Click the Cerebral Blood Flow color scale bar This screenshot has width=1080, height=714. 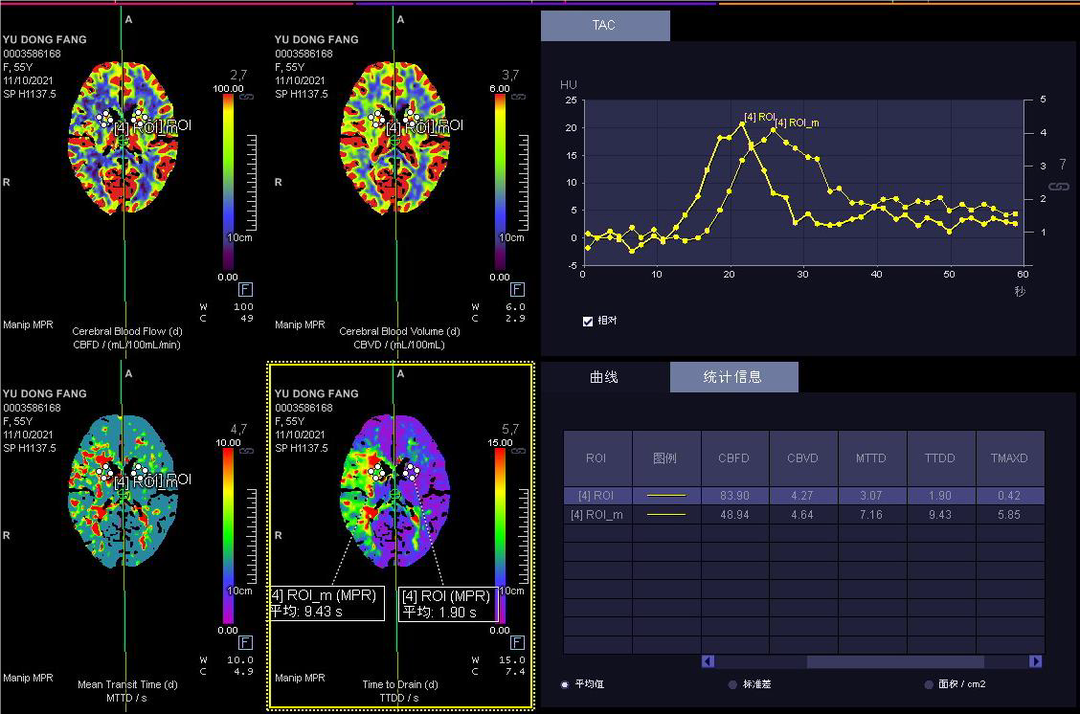tap(228, 182)
